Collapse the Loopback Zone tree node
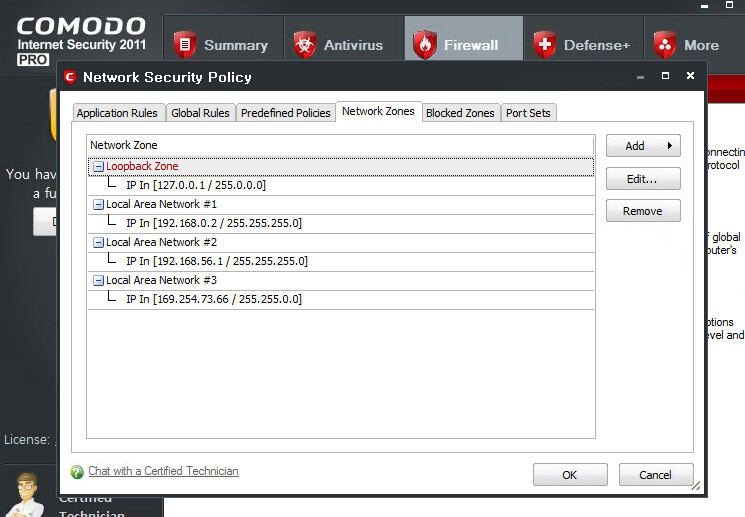The height and width of the screenshot is (517, 745). (x=98, y=167)
